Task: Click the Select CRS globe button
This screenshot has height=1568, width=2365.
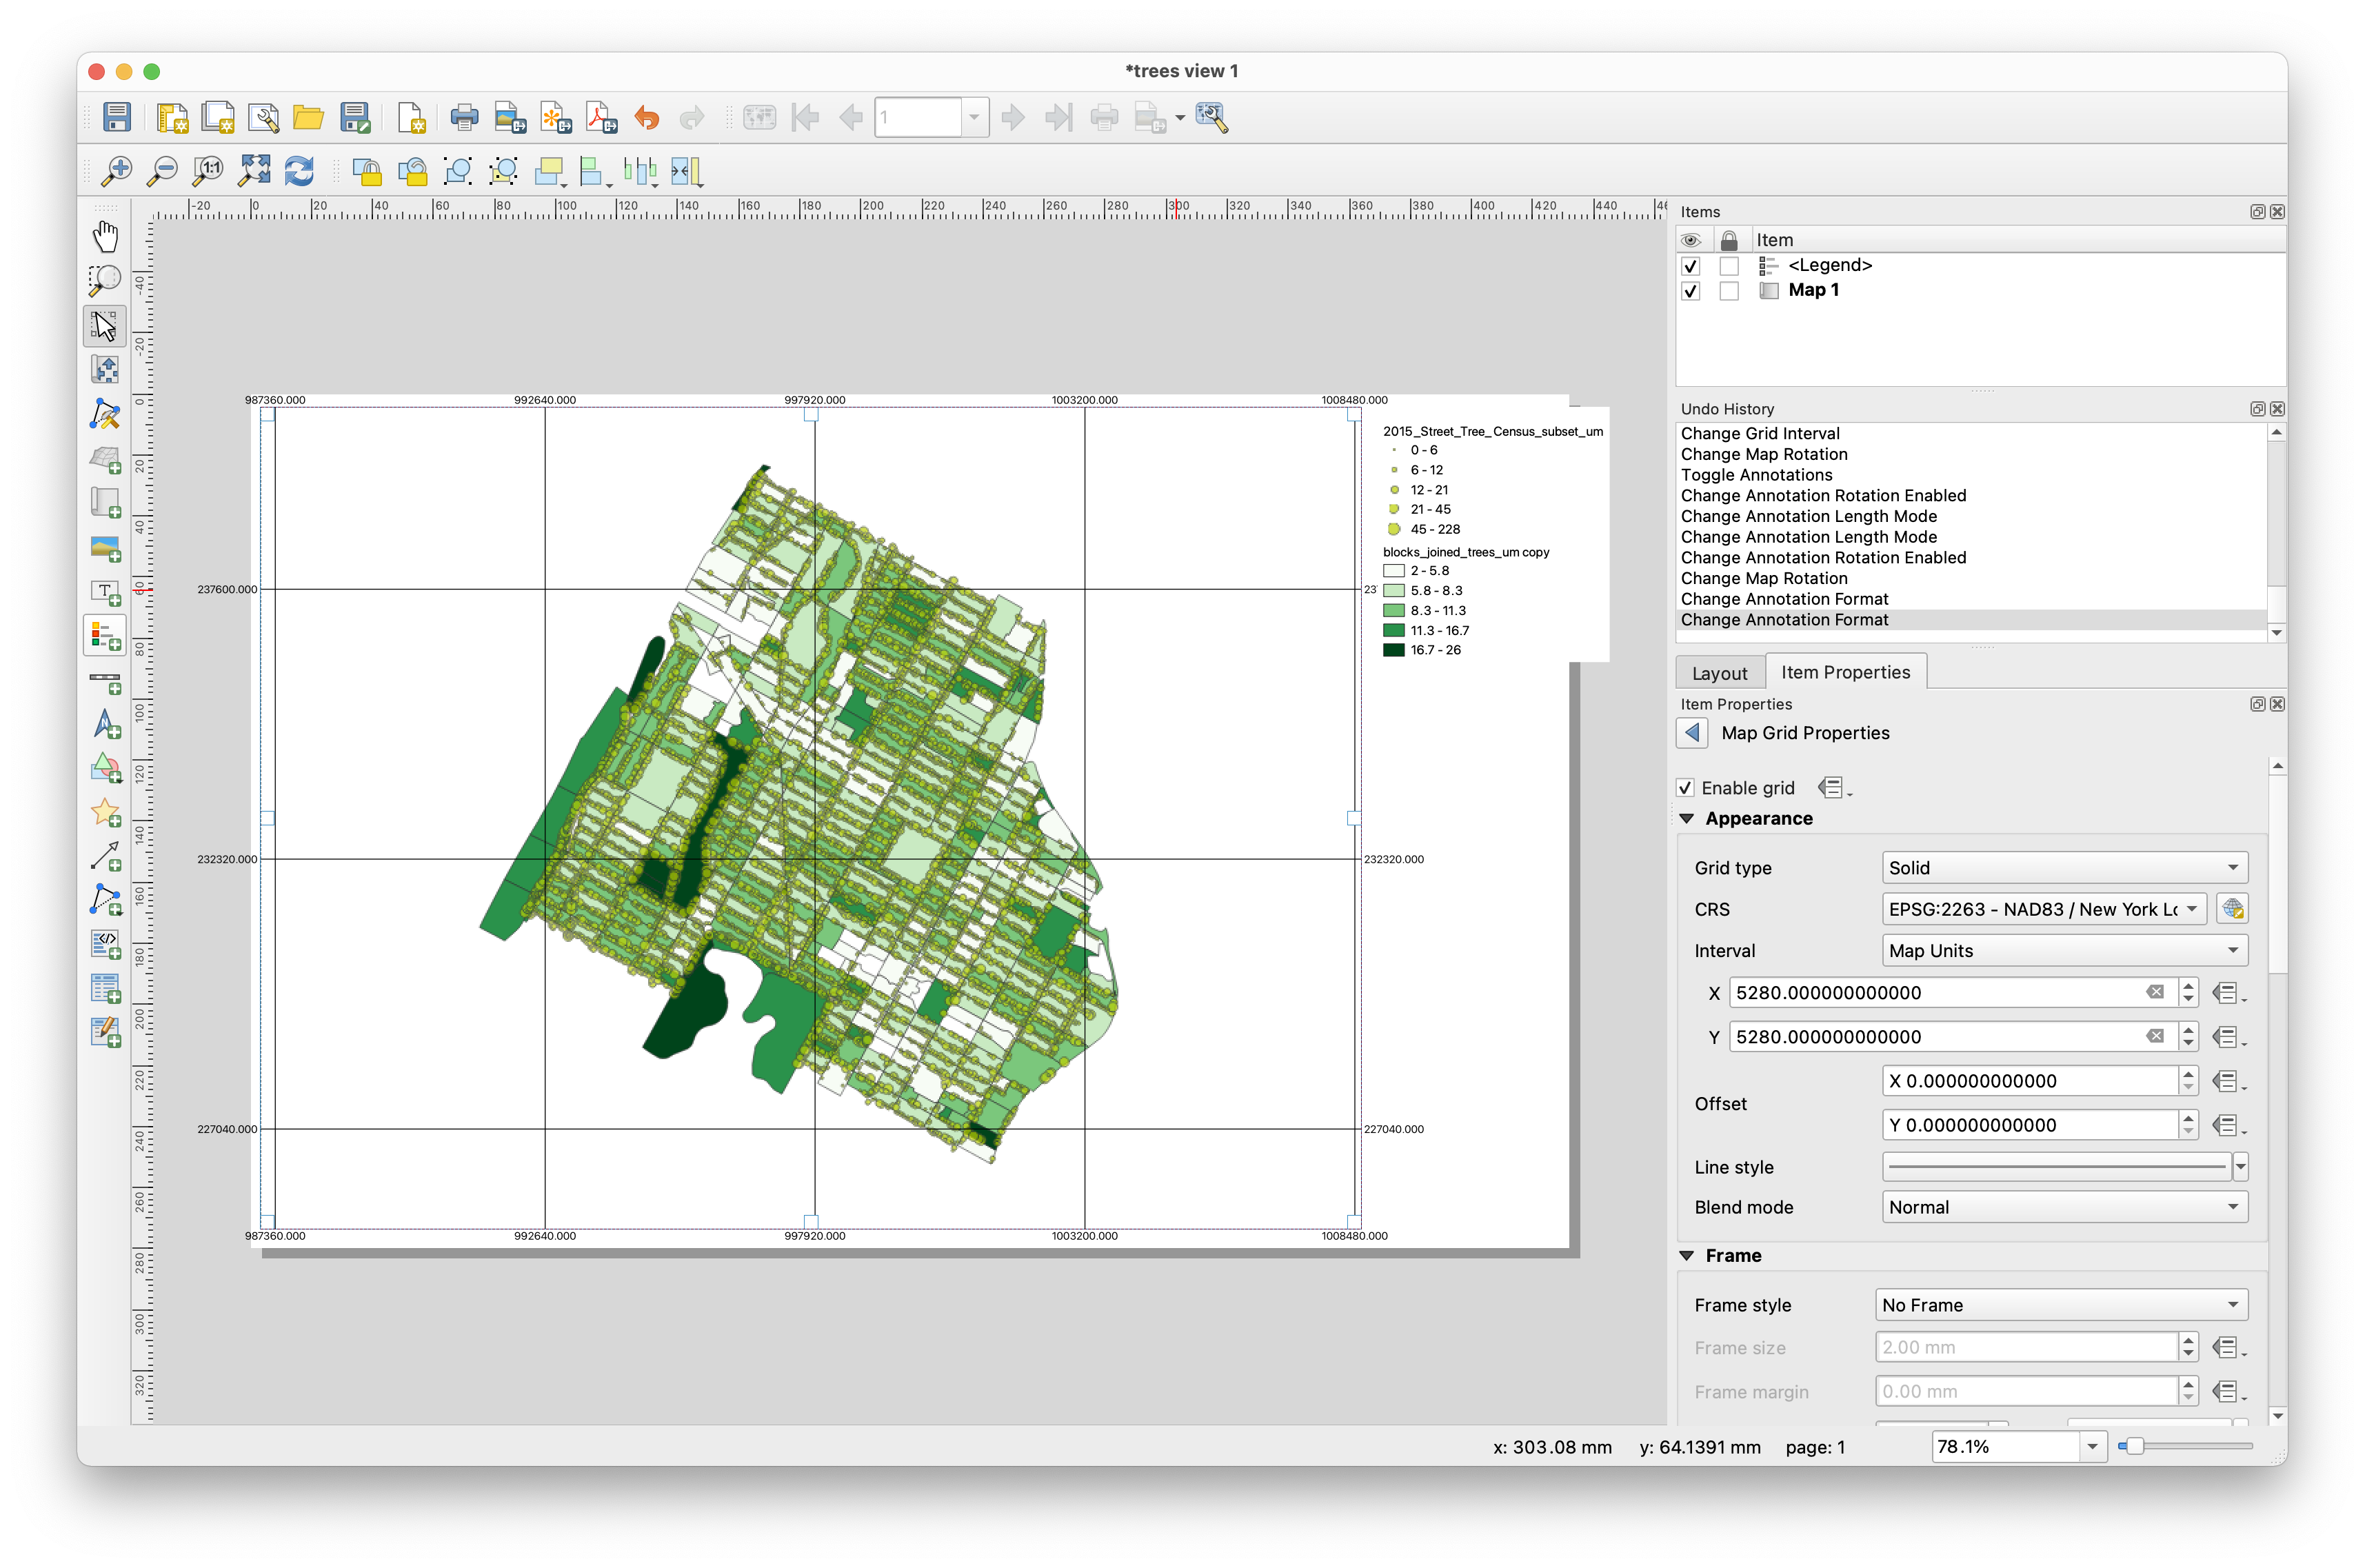Action: (x=2232, y=909)
